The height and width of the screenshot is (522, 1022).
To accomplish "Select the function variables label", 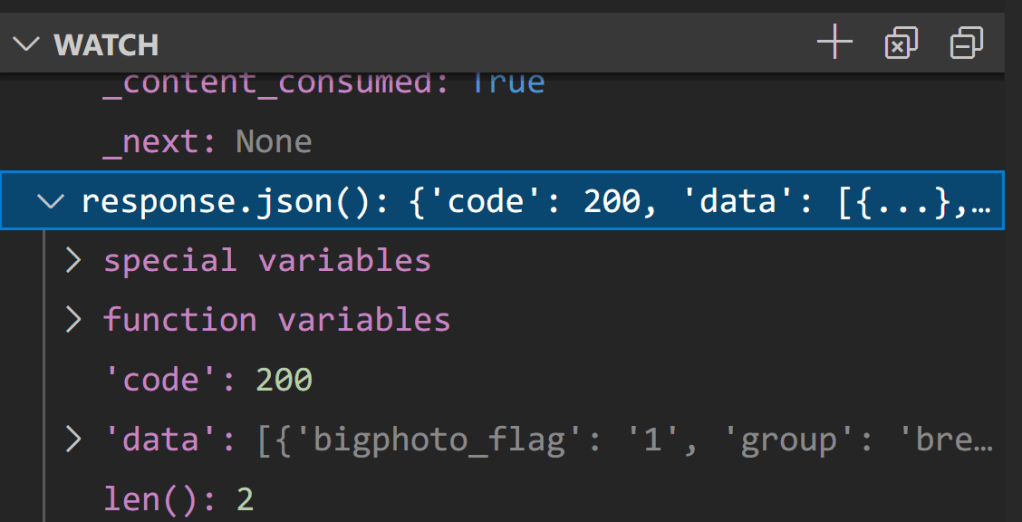I will coord(277,320).
